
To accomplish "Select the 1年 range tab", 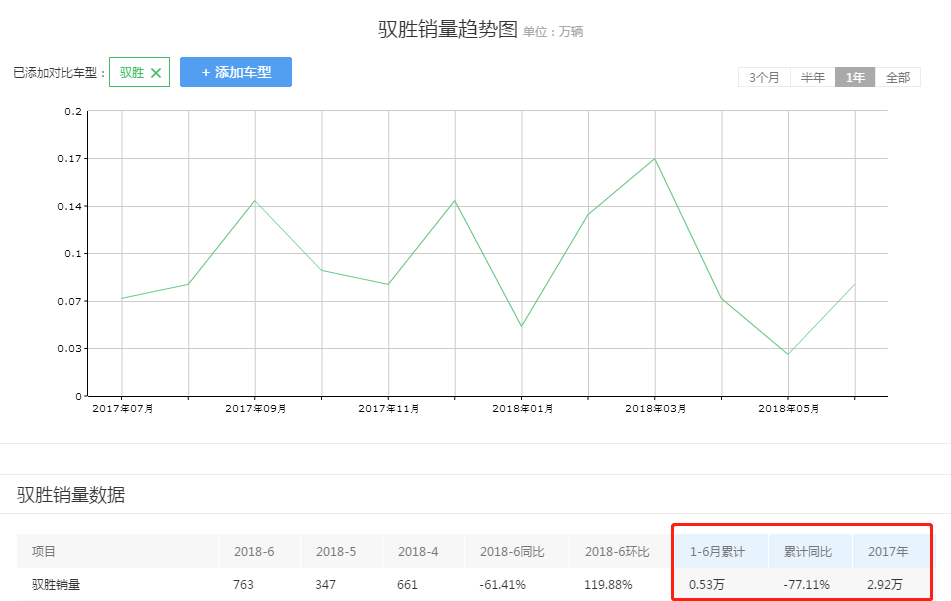I will pos(855,77).
